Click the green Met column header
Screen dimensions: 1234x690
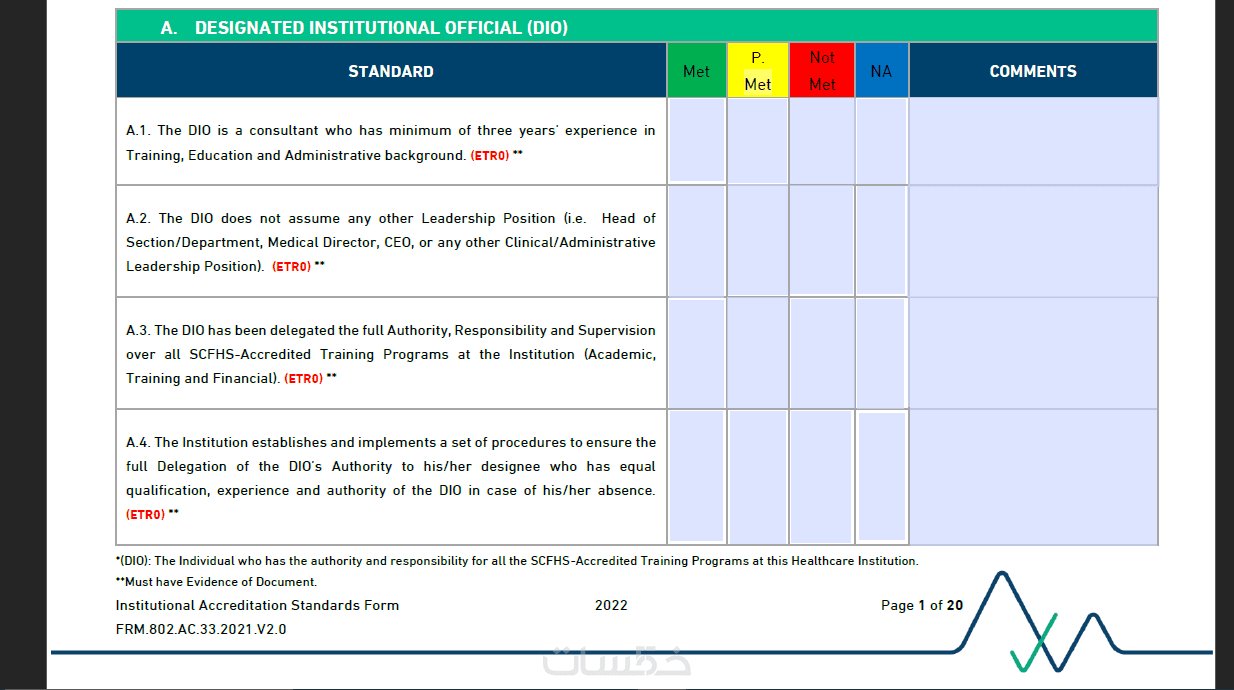(697, 70)
